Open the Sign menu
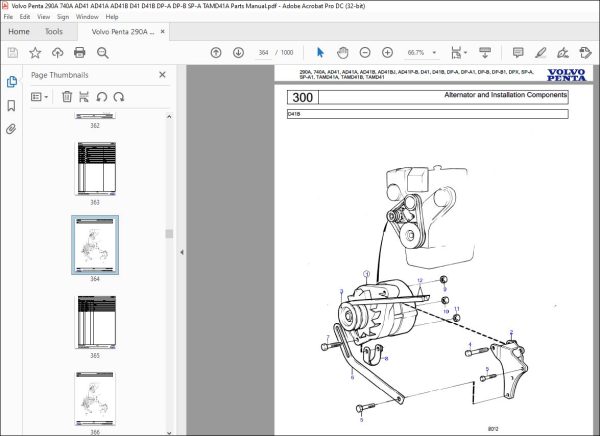Viewport: 600px width, 436px height. coord(63,17)
